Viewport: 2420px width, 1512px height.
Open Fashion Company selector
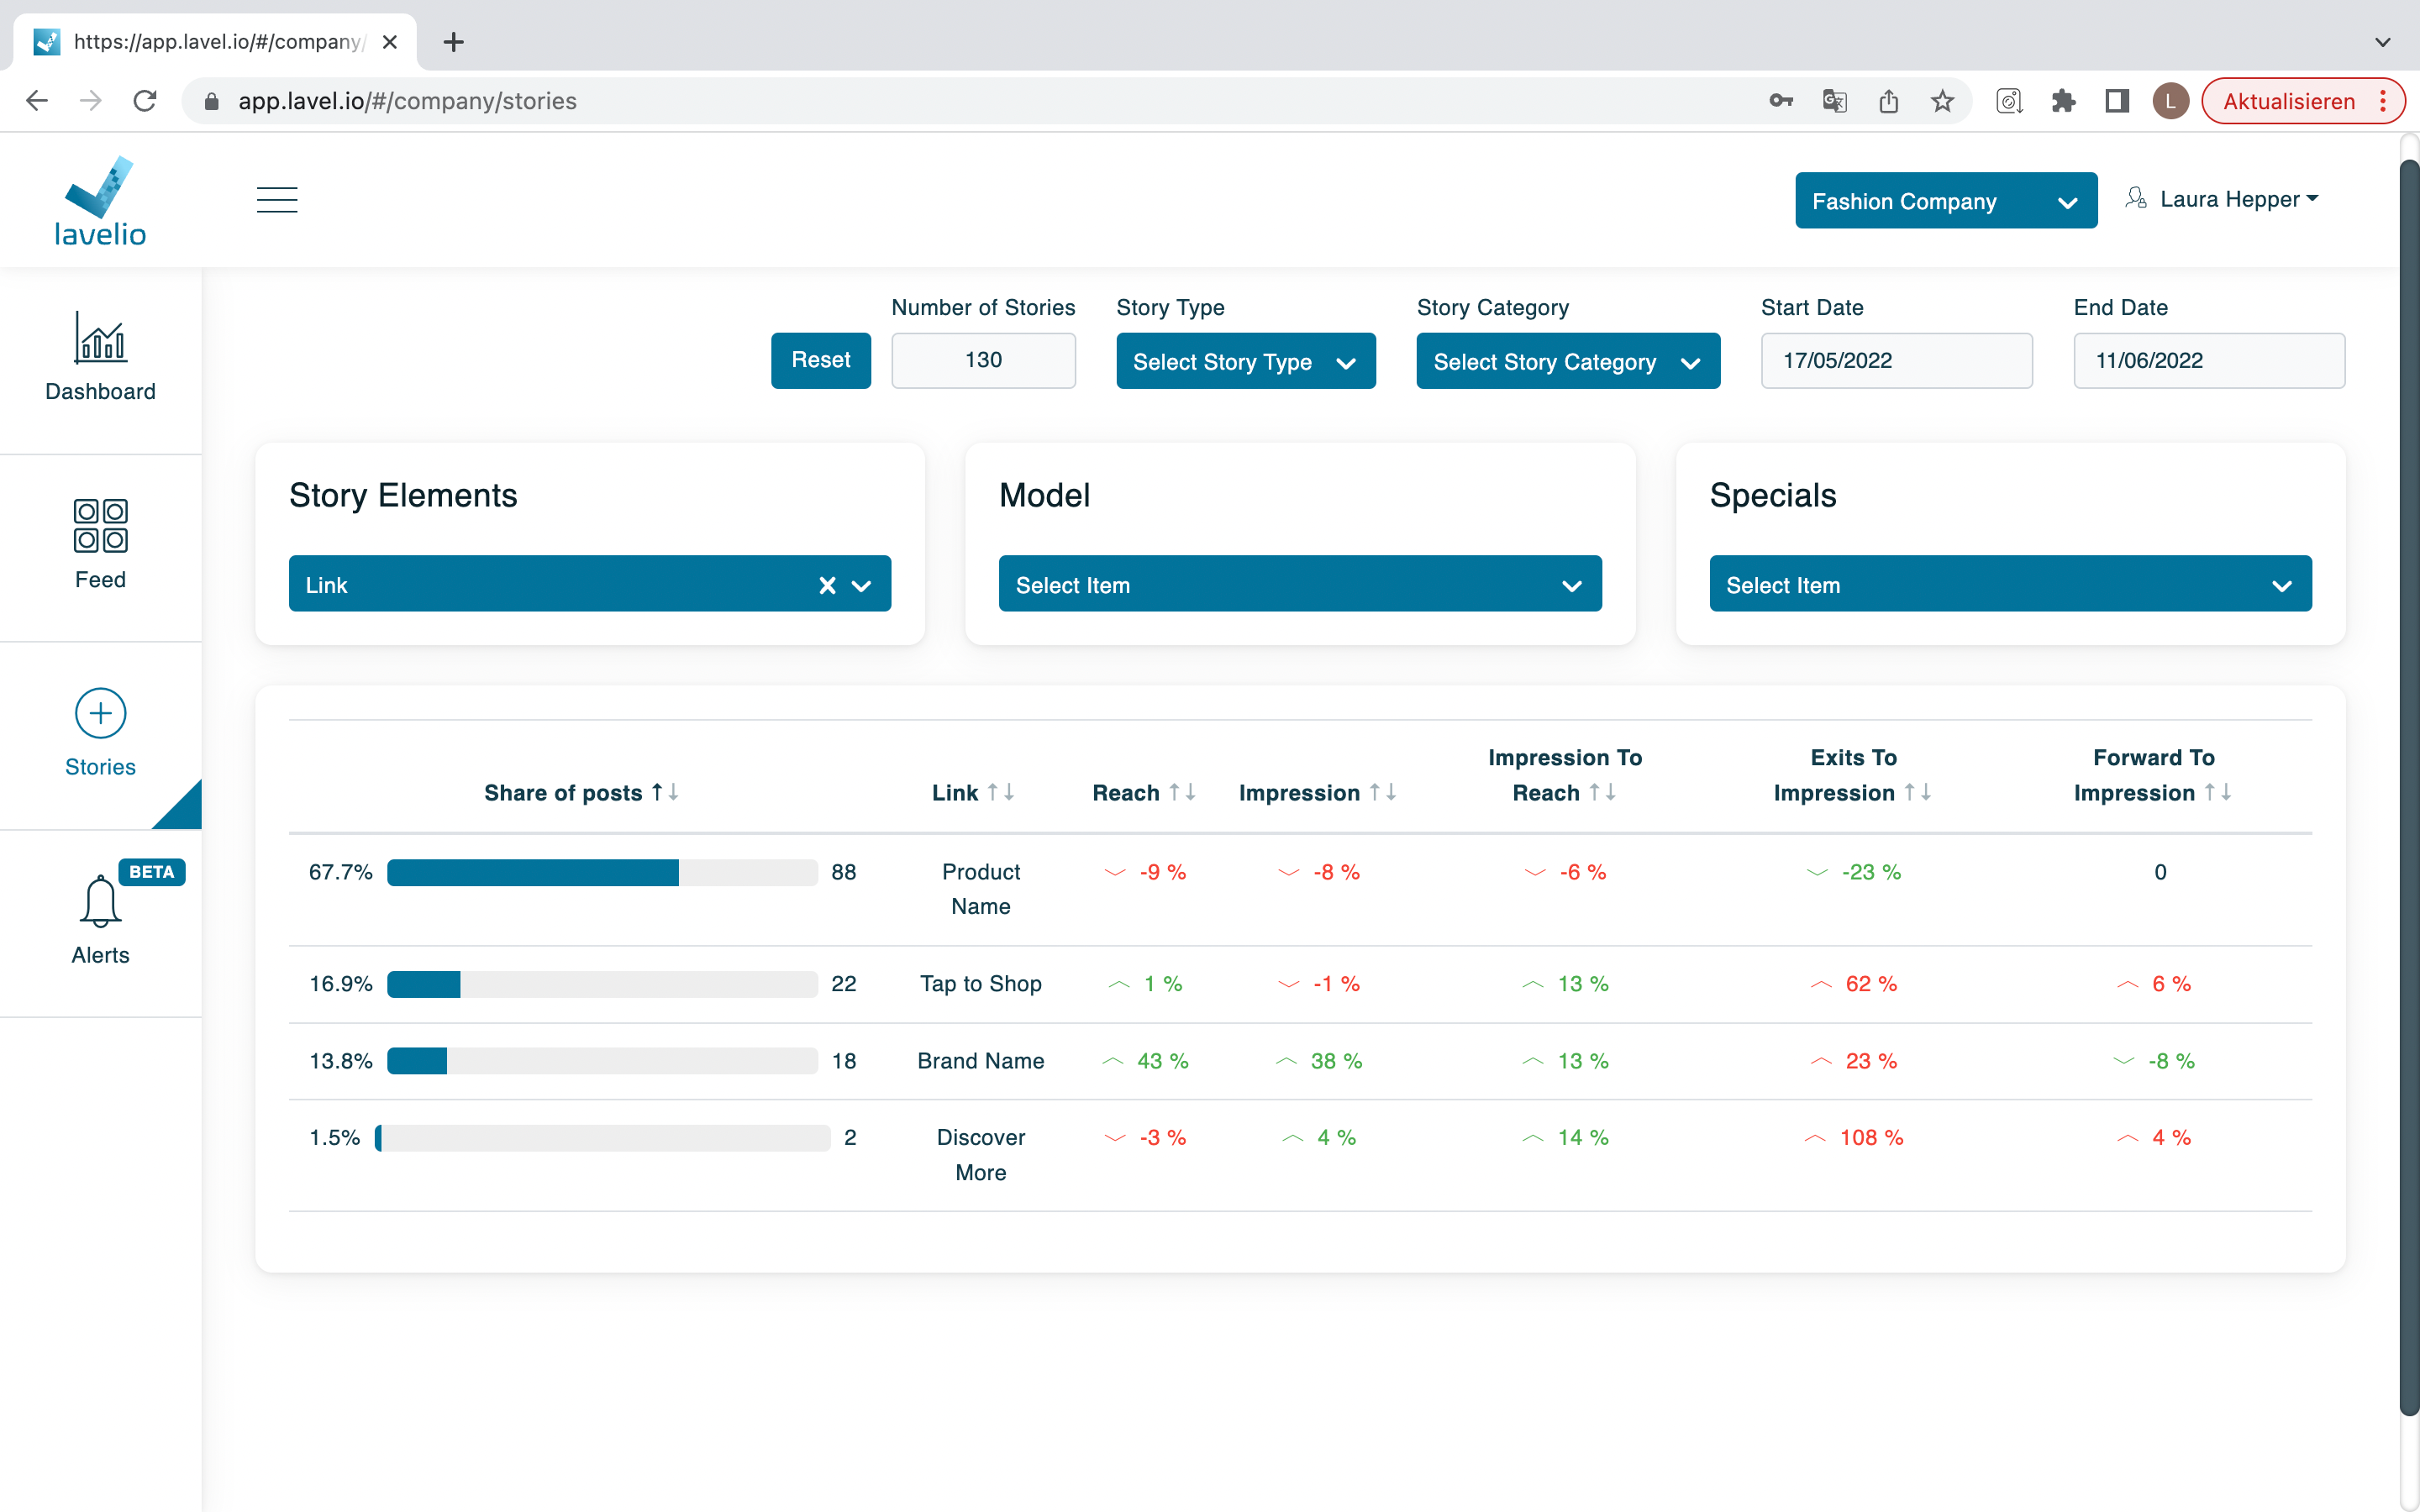point(1945,201)
